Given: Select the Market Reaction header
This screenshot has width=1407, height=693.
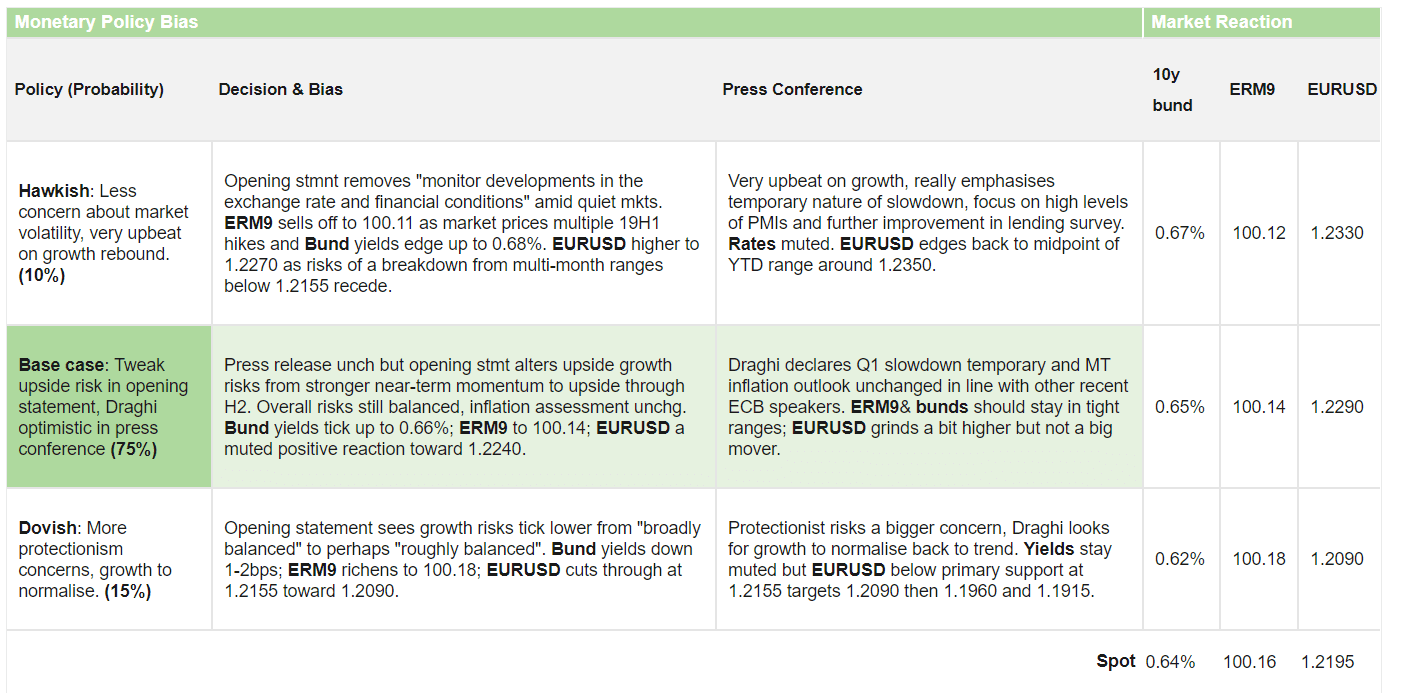Looking at the screenshot, I should (x=1221, y=22).
